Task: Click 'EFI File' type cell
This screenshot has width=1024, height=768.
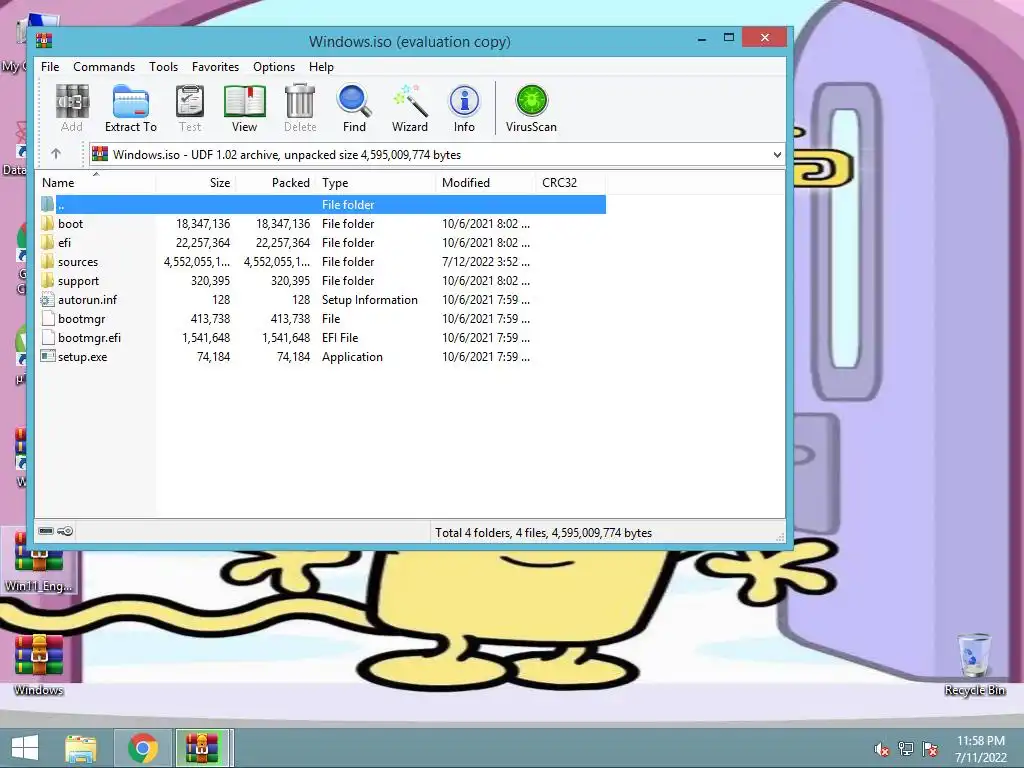Action: tap(340, 338)
